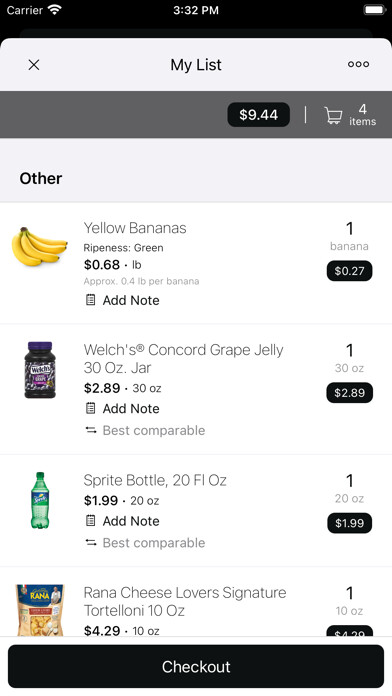
Task: Tap the shopping cart icon
Action: [333, 115]
